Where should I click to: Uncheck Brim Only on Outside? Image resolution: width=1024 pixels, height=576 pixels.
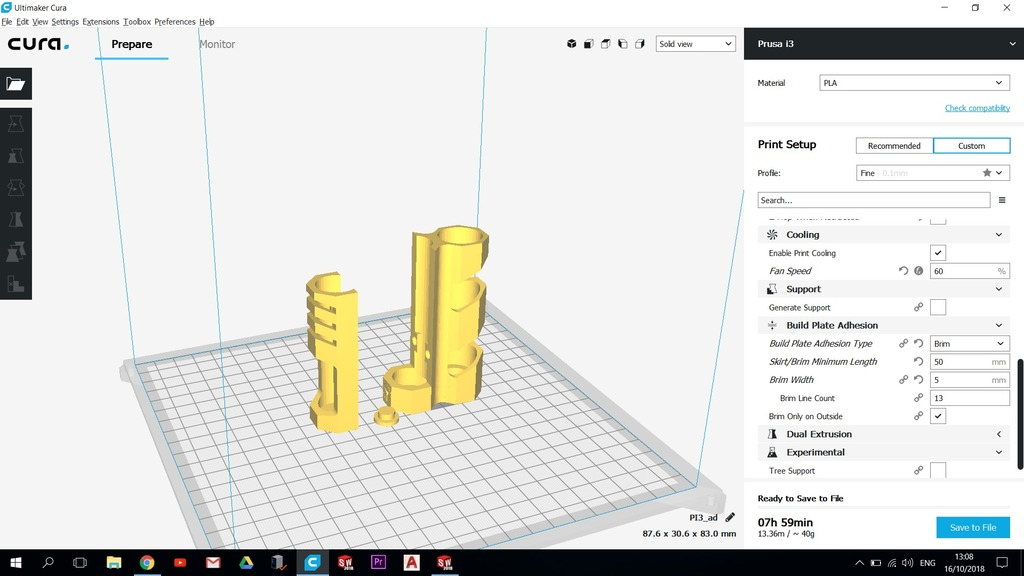[x=938, y=416]
